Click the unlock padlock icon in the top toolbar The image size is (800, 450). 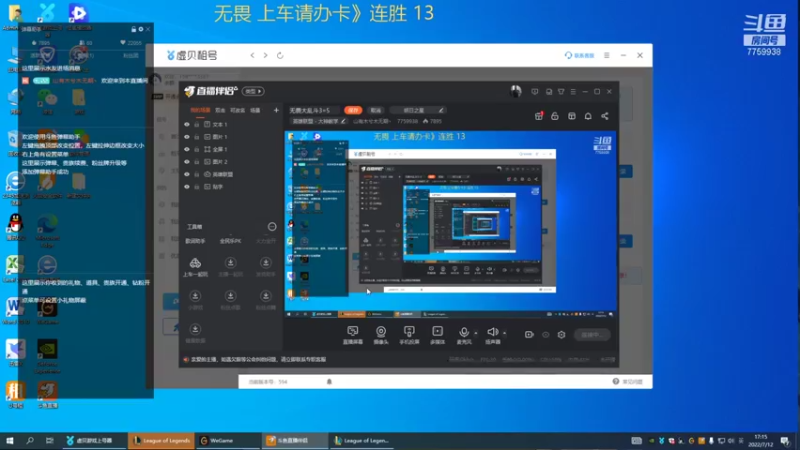(x=555, y=116)
